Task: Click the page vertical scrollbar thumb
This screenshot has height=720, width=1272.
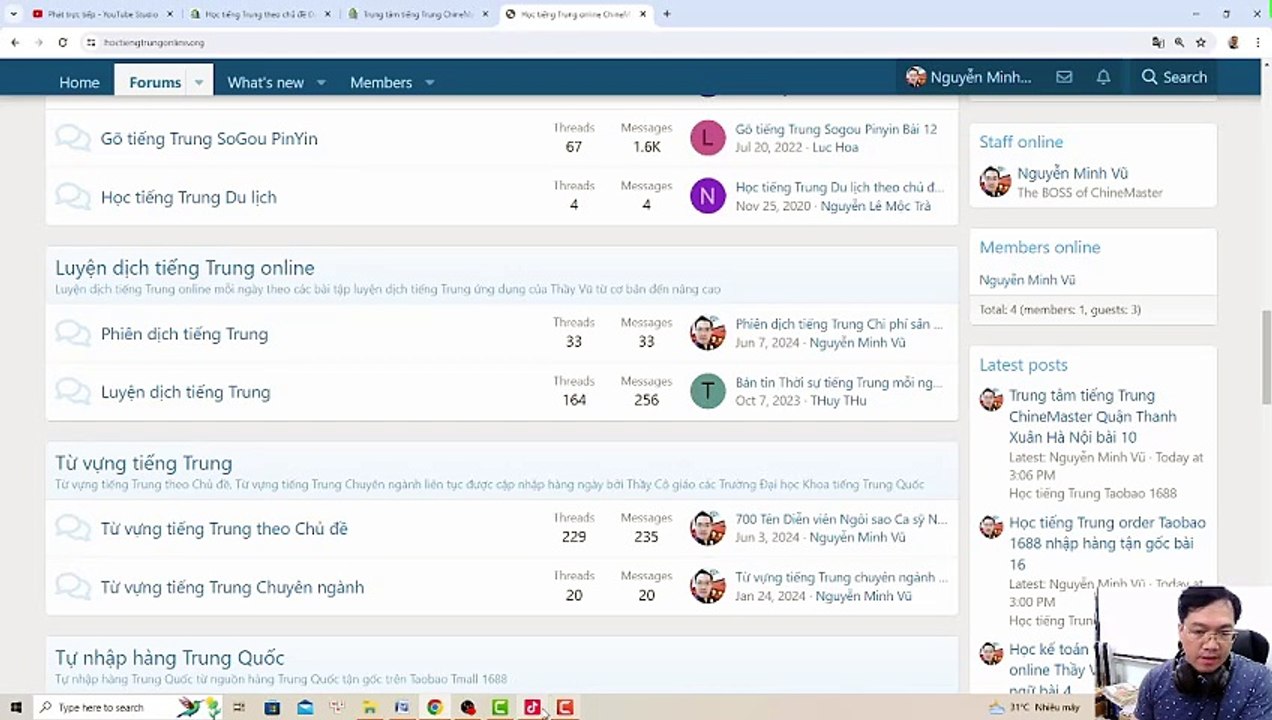Action: [x=1266, y=357]
